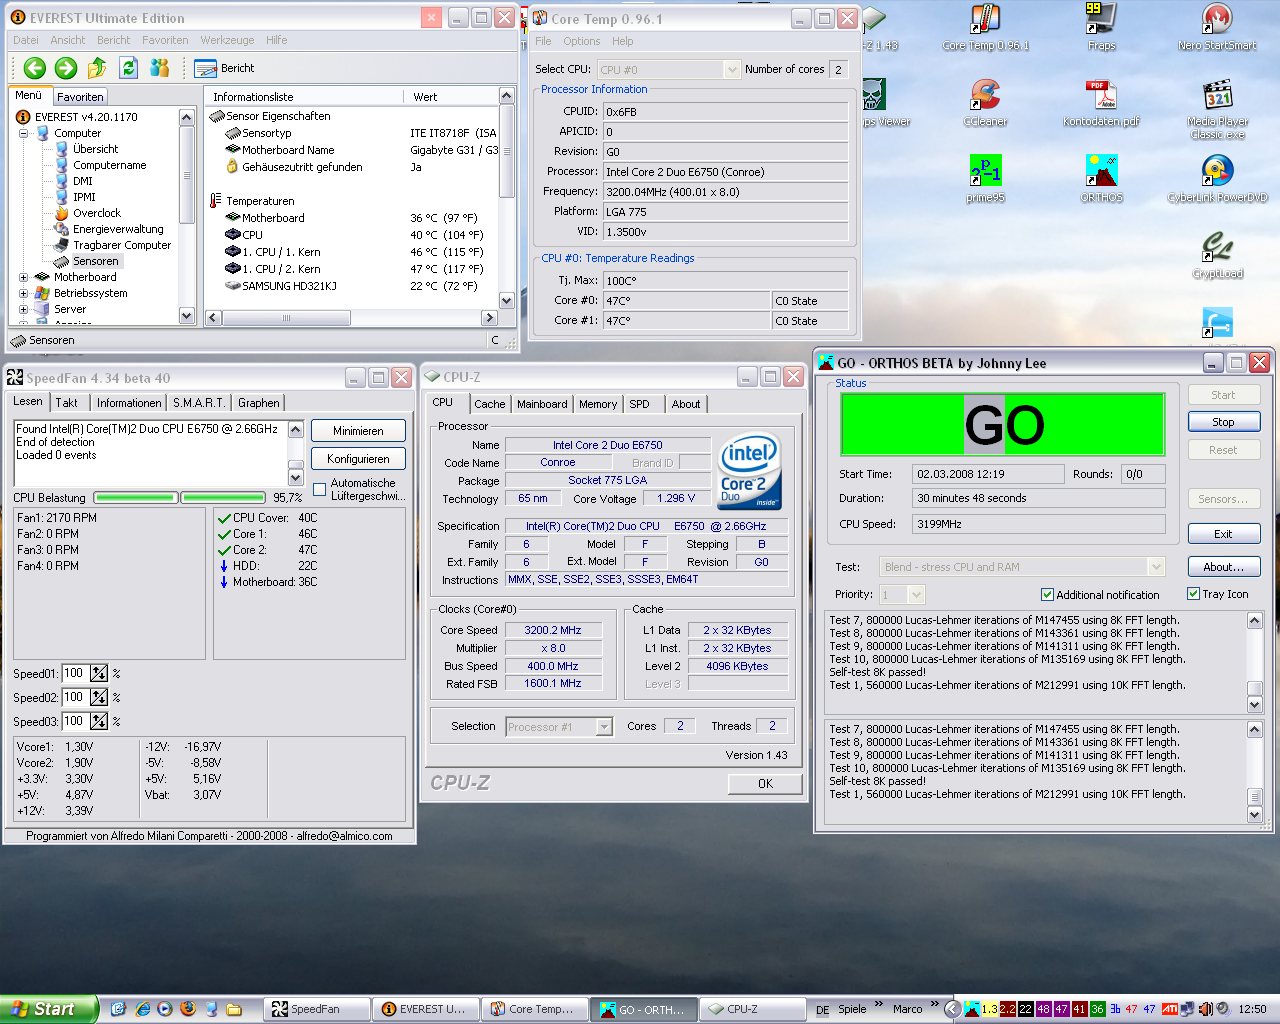Screen dimensions: 1280x1024
Task: Switch to the Memory tab in CPU-Z
Action: click(598, 404)
